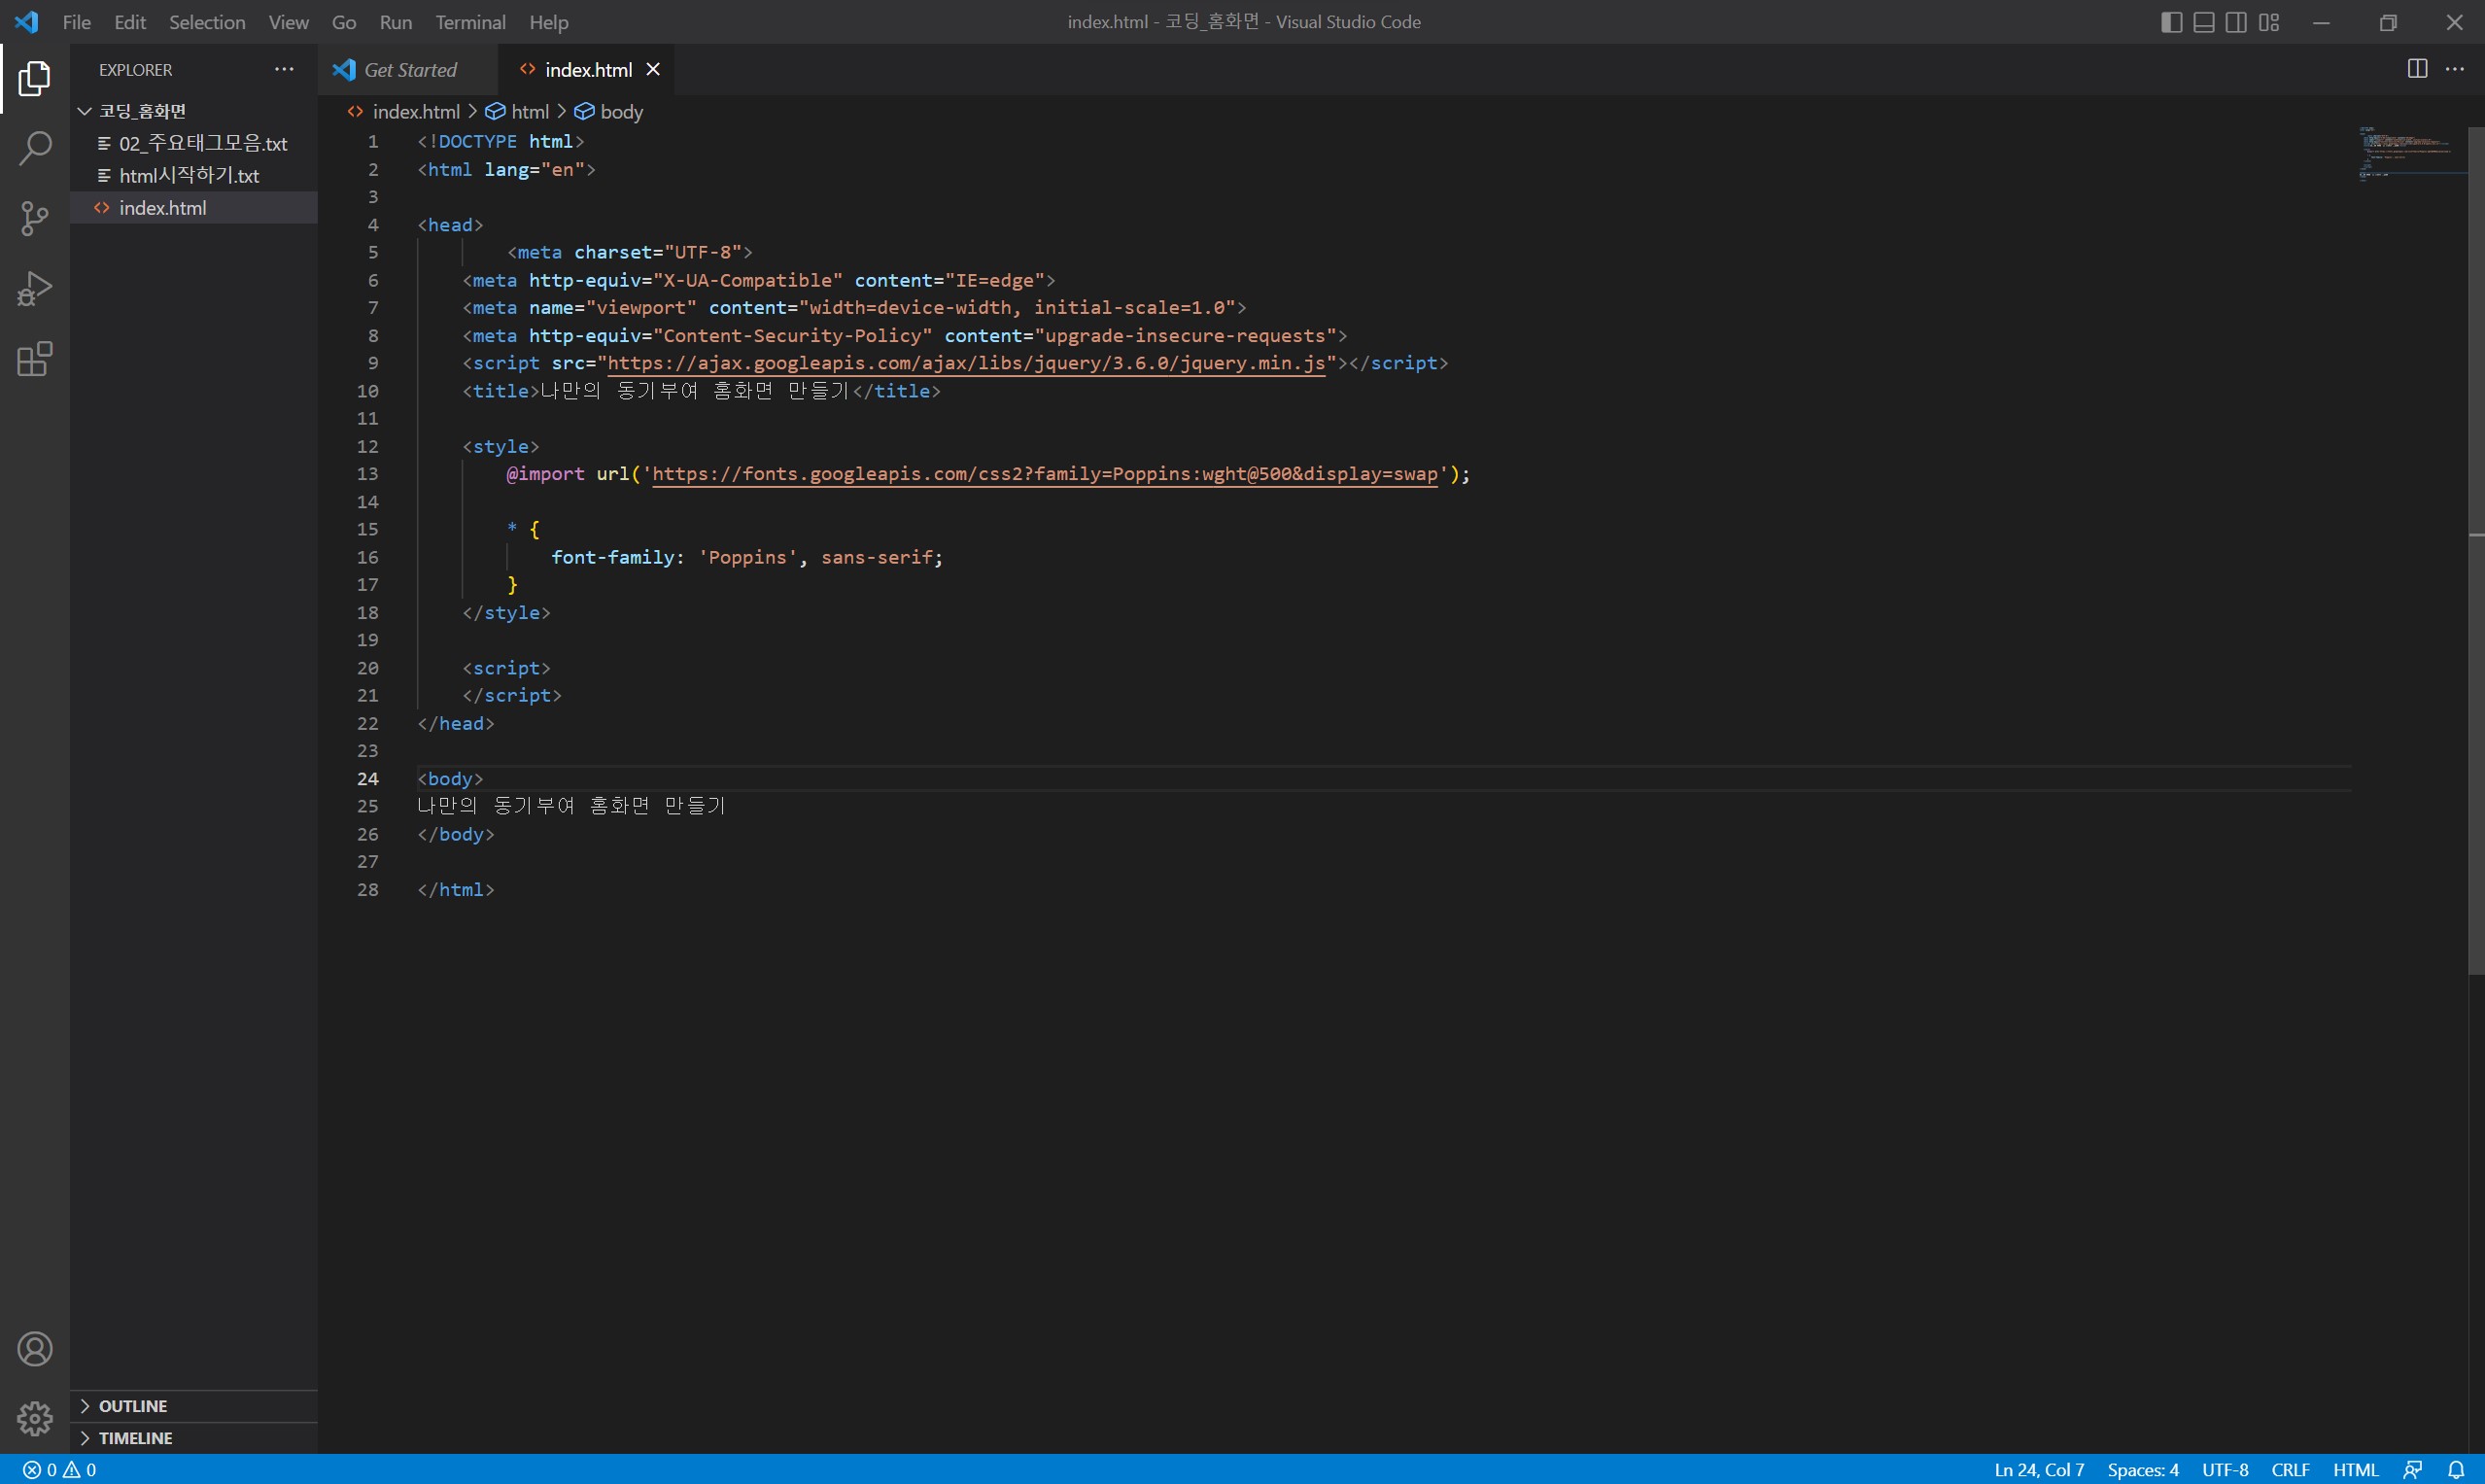Toggle the primary side bar visibility
The width and height of the screenshot is (2485, 1484).
pos(2171,22)
